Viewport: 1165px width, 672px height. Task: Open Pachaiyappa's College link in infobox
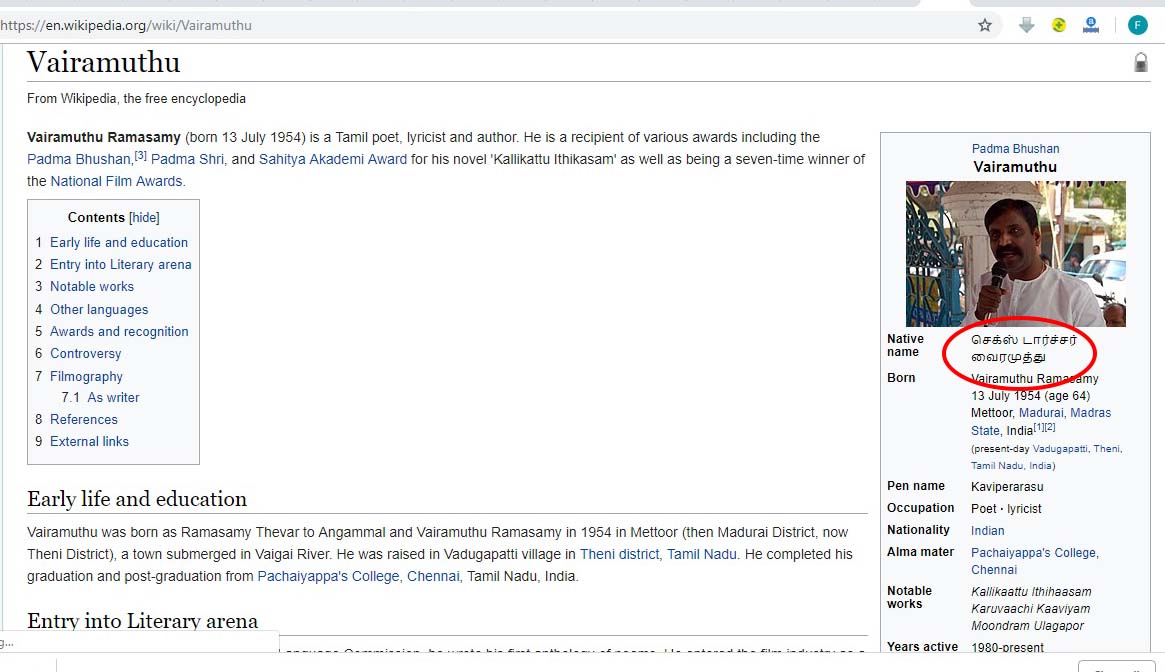click(1034, 553)
